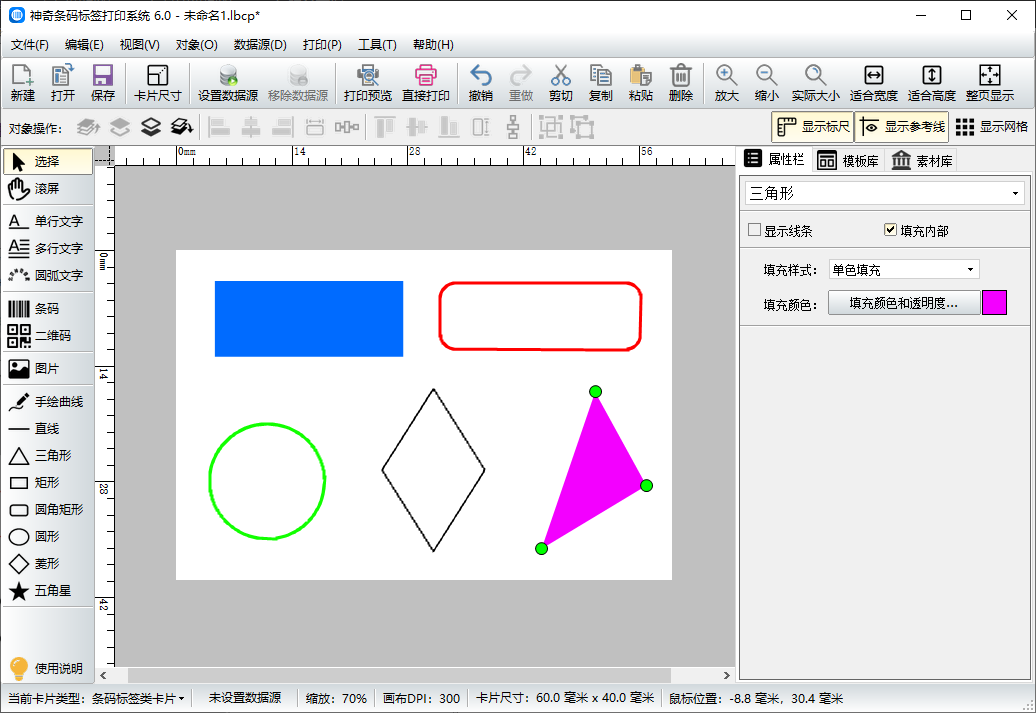Pick the 手绘曲线 freehand curve tool
The height and width of the screenshot is (713, 1036).
[x=48, y=402]
